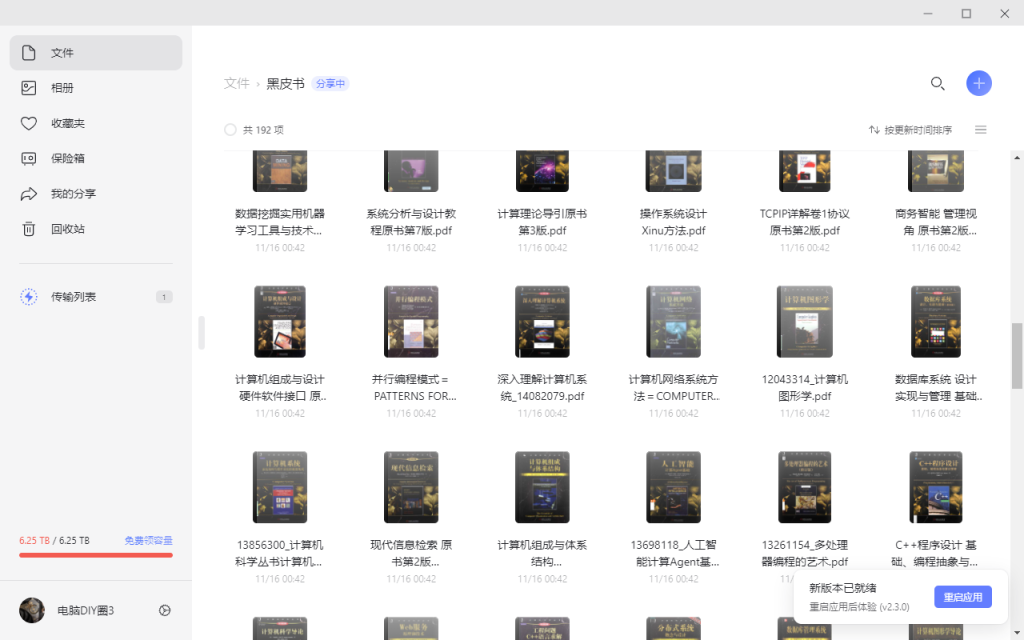Select 数据库系统 设计实现与管理 thumbnail
Viewport: 1024px width, 640px height.
[936, 321]
